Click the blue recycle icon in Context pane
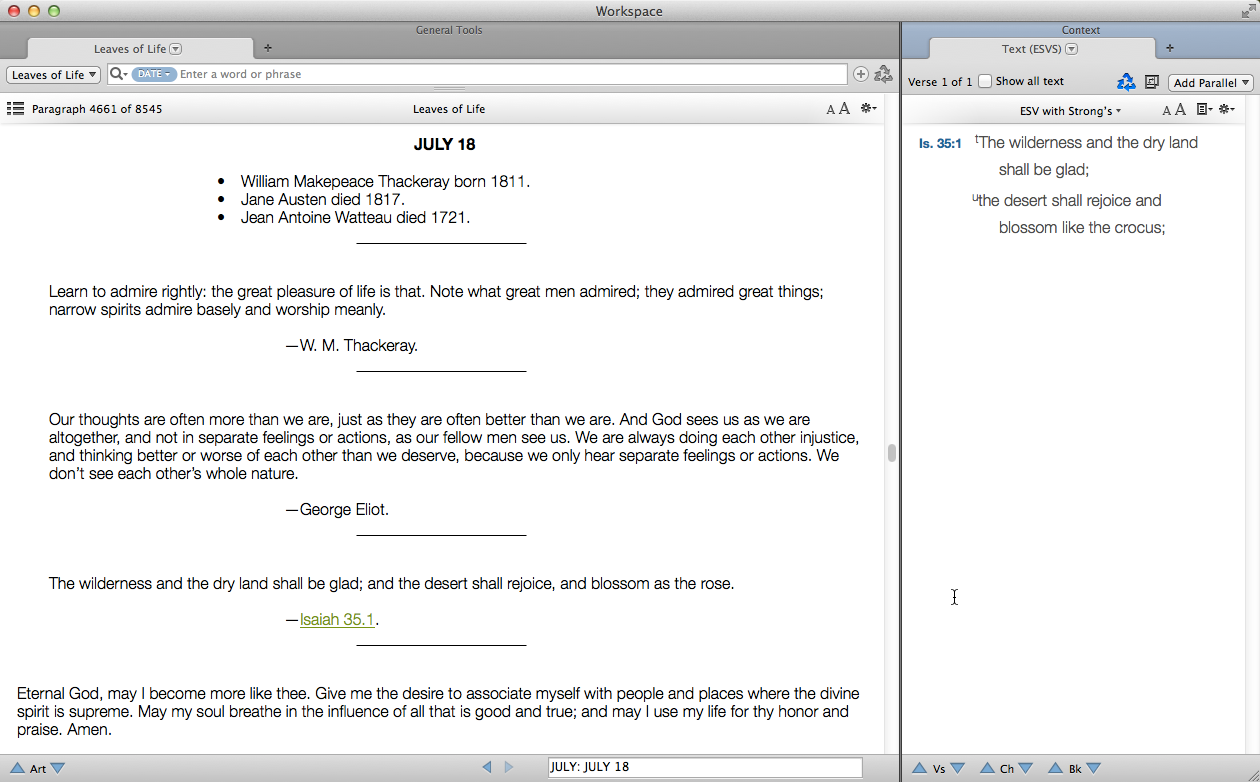The height and width of the screenshot is (782, 1260). [x=1126, y=82]
